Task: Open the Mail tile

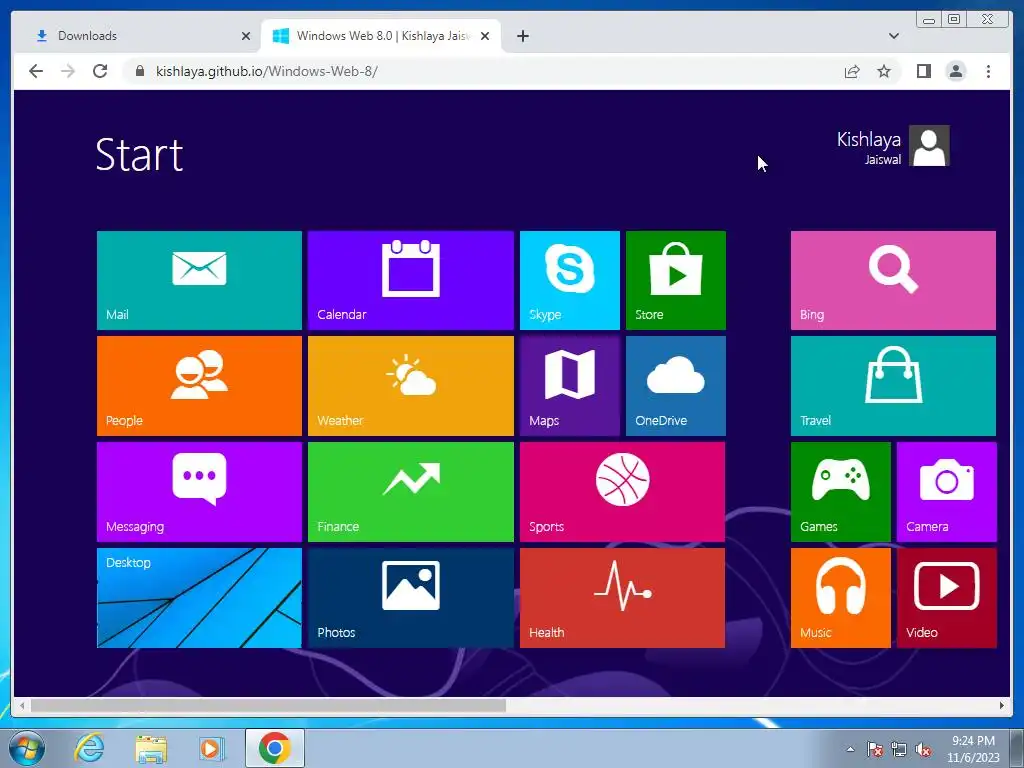Action: tap(199, 280)
